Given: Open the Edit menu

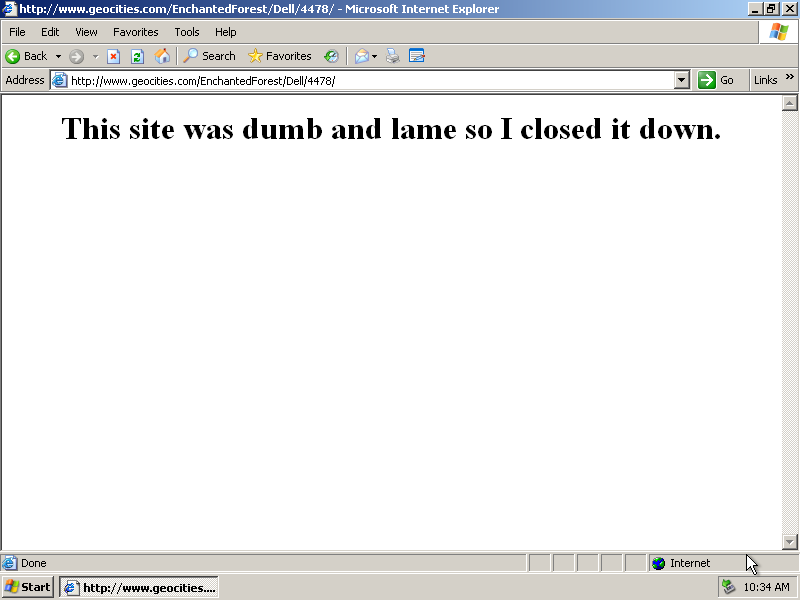Looking at the screenshot, I should pyautogui.click(x=50, y=32).
